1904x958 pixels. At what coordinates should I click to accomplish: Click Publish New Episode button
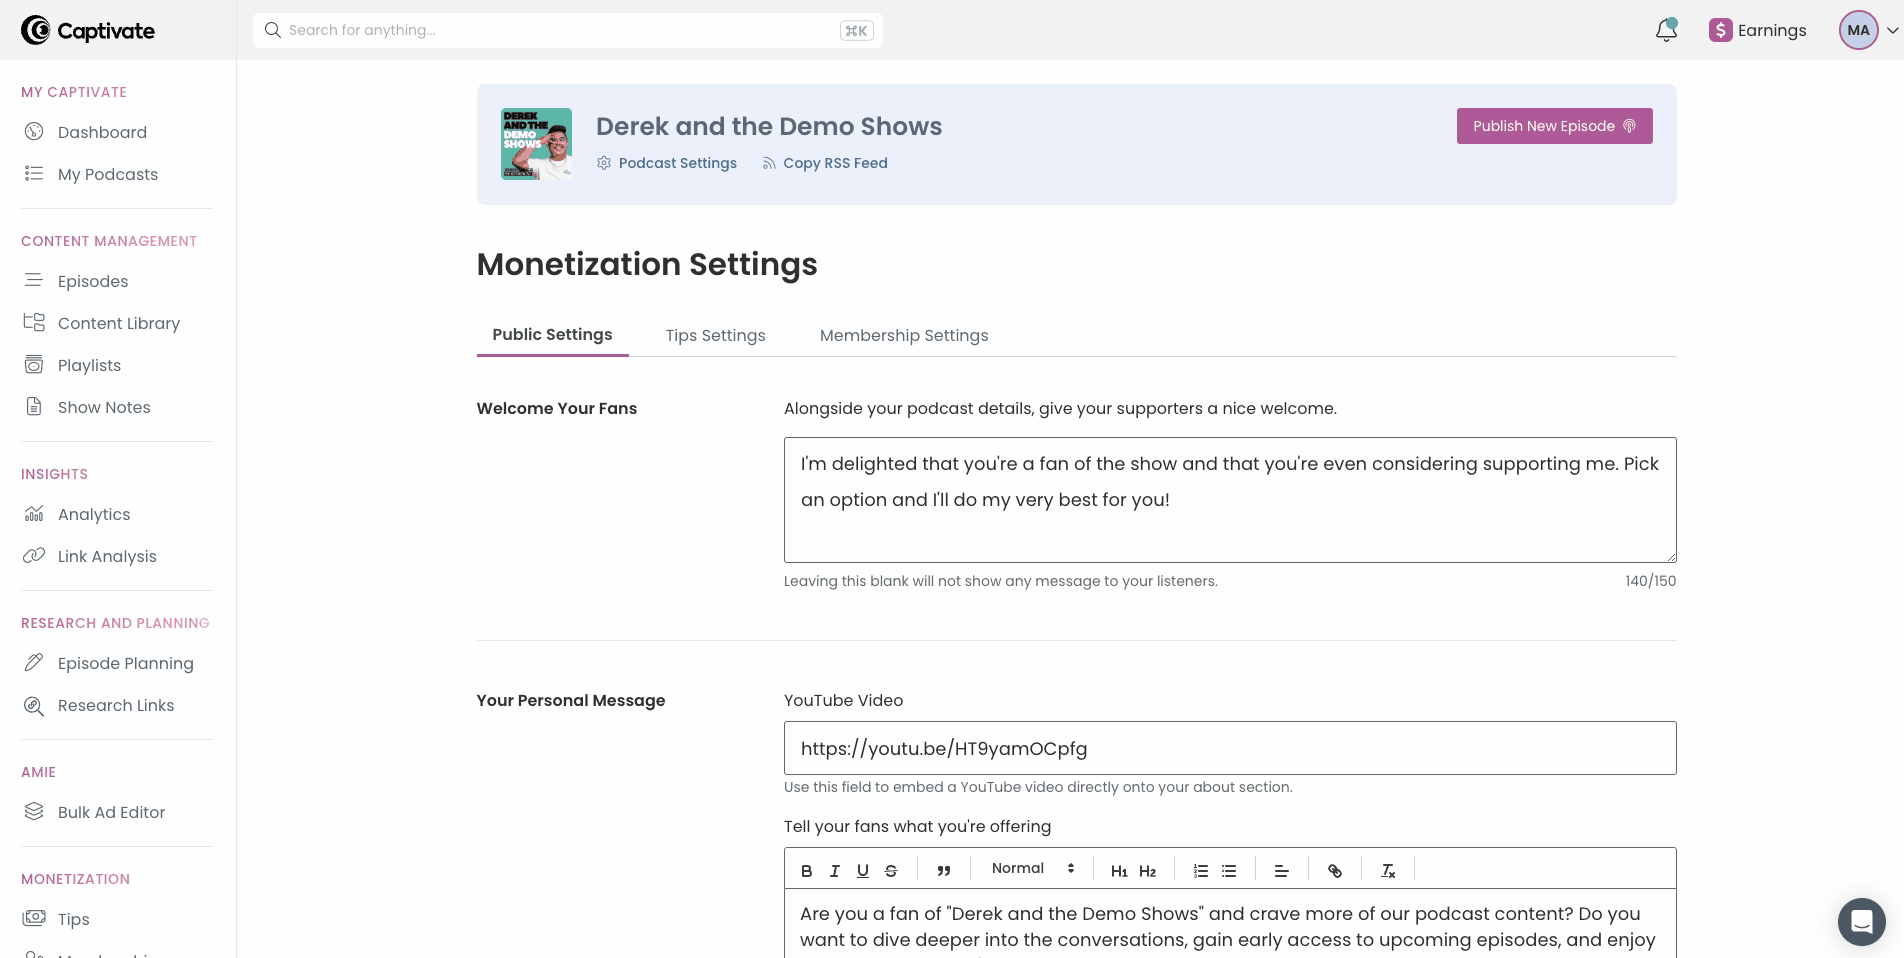pyautogui.click(x=1554, y=126)
